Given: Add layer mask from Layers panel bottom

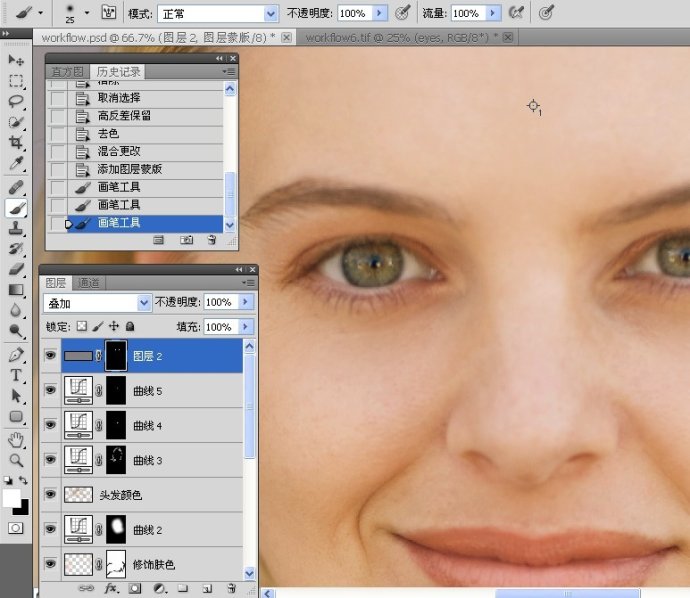Looking at the screenshot, I should point(135,588).
